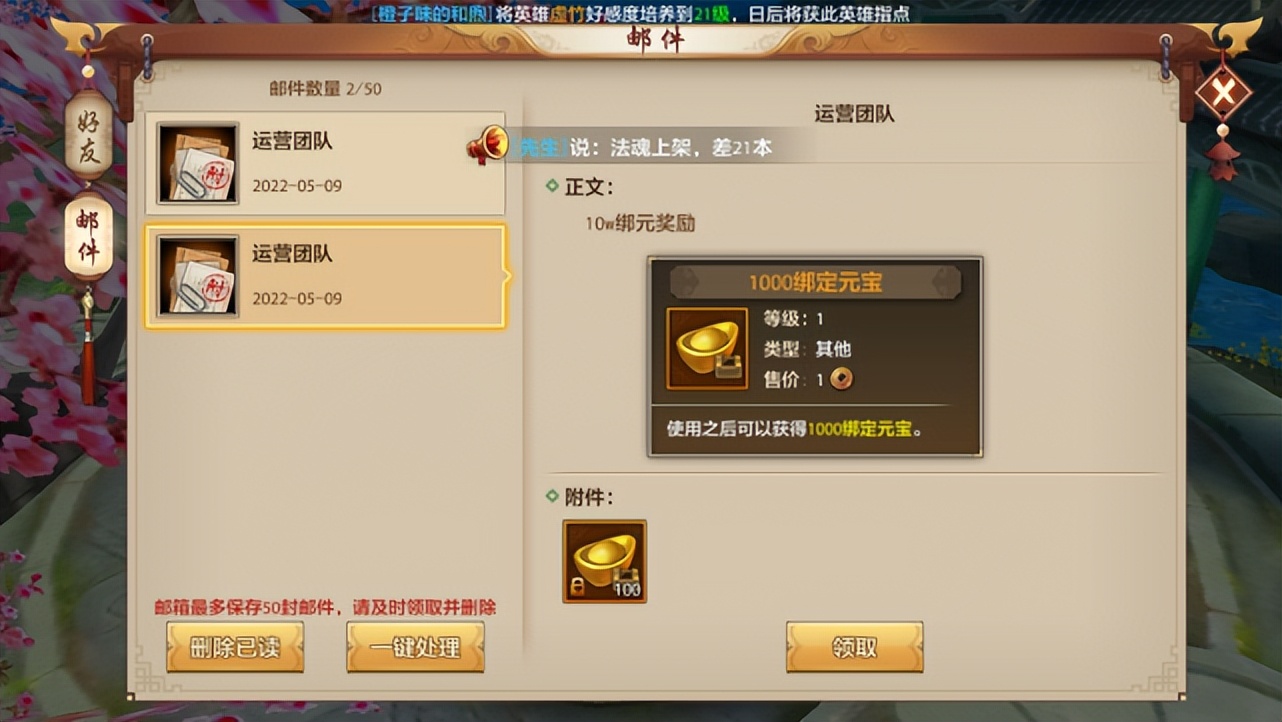Click the 正文 section diamond marker
Screen dimensions: 1282x722
(552, 186)
